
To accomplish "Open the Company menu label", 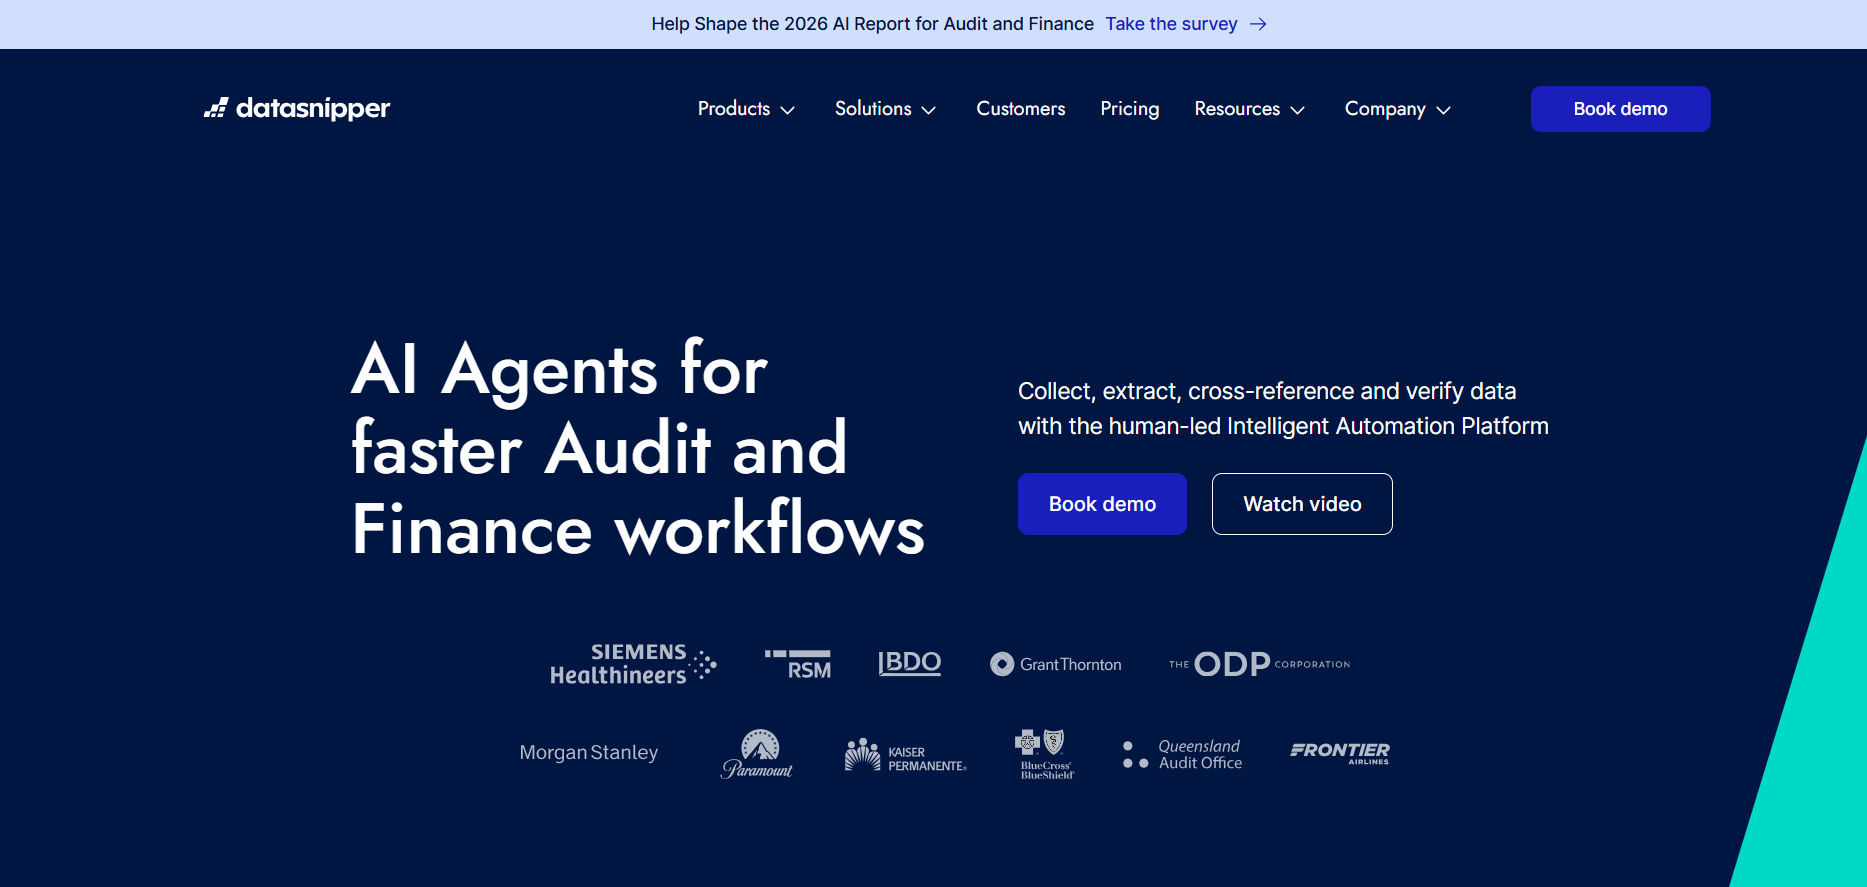I will pyautogui.click(x=1385, y=108).
